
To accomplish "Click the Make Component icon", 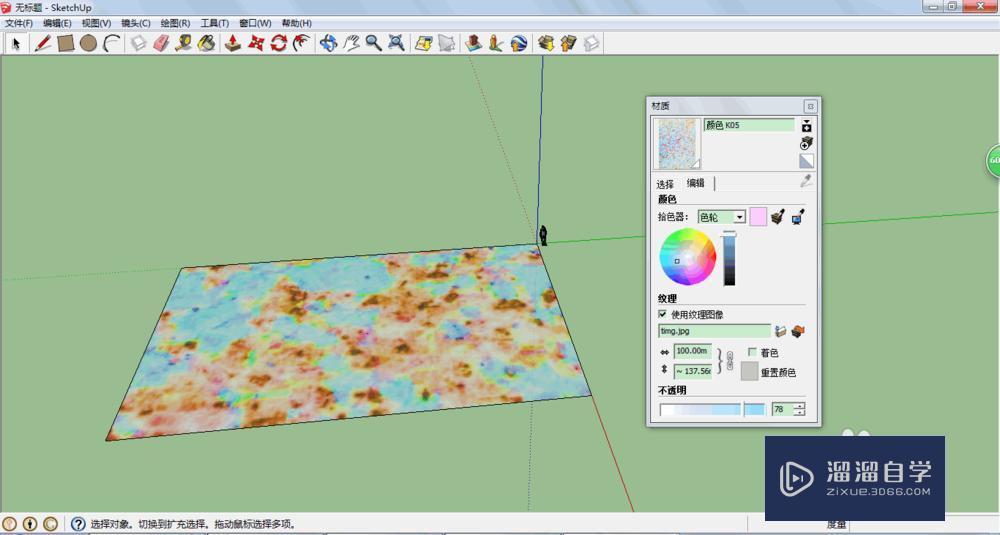I will (138, 43).
